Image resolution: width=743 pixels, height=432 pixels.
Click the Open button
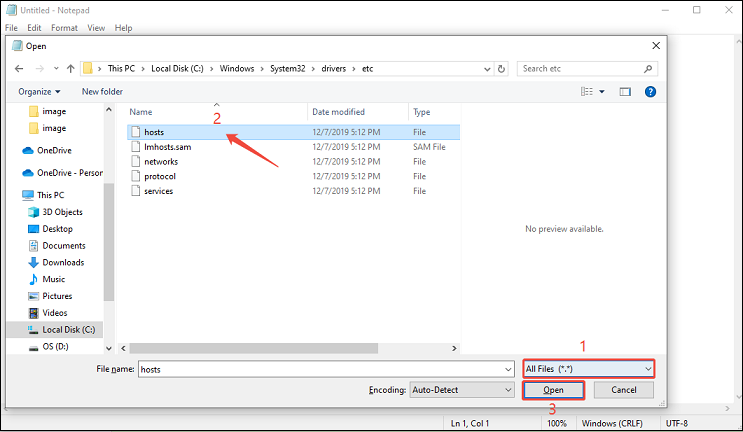pos(553,390)
